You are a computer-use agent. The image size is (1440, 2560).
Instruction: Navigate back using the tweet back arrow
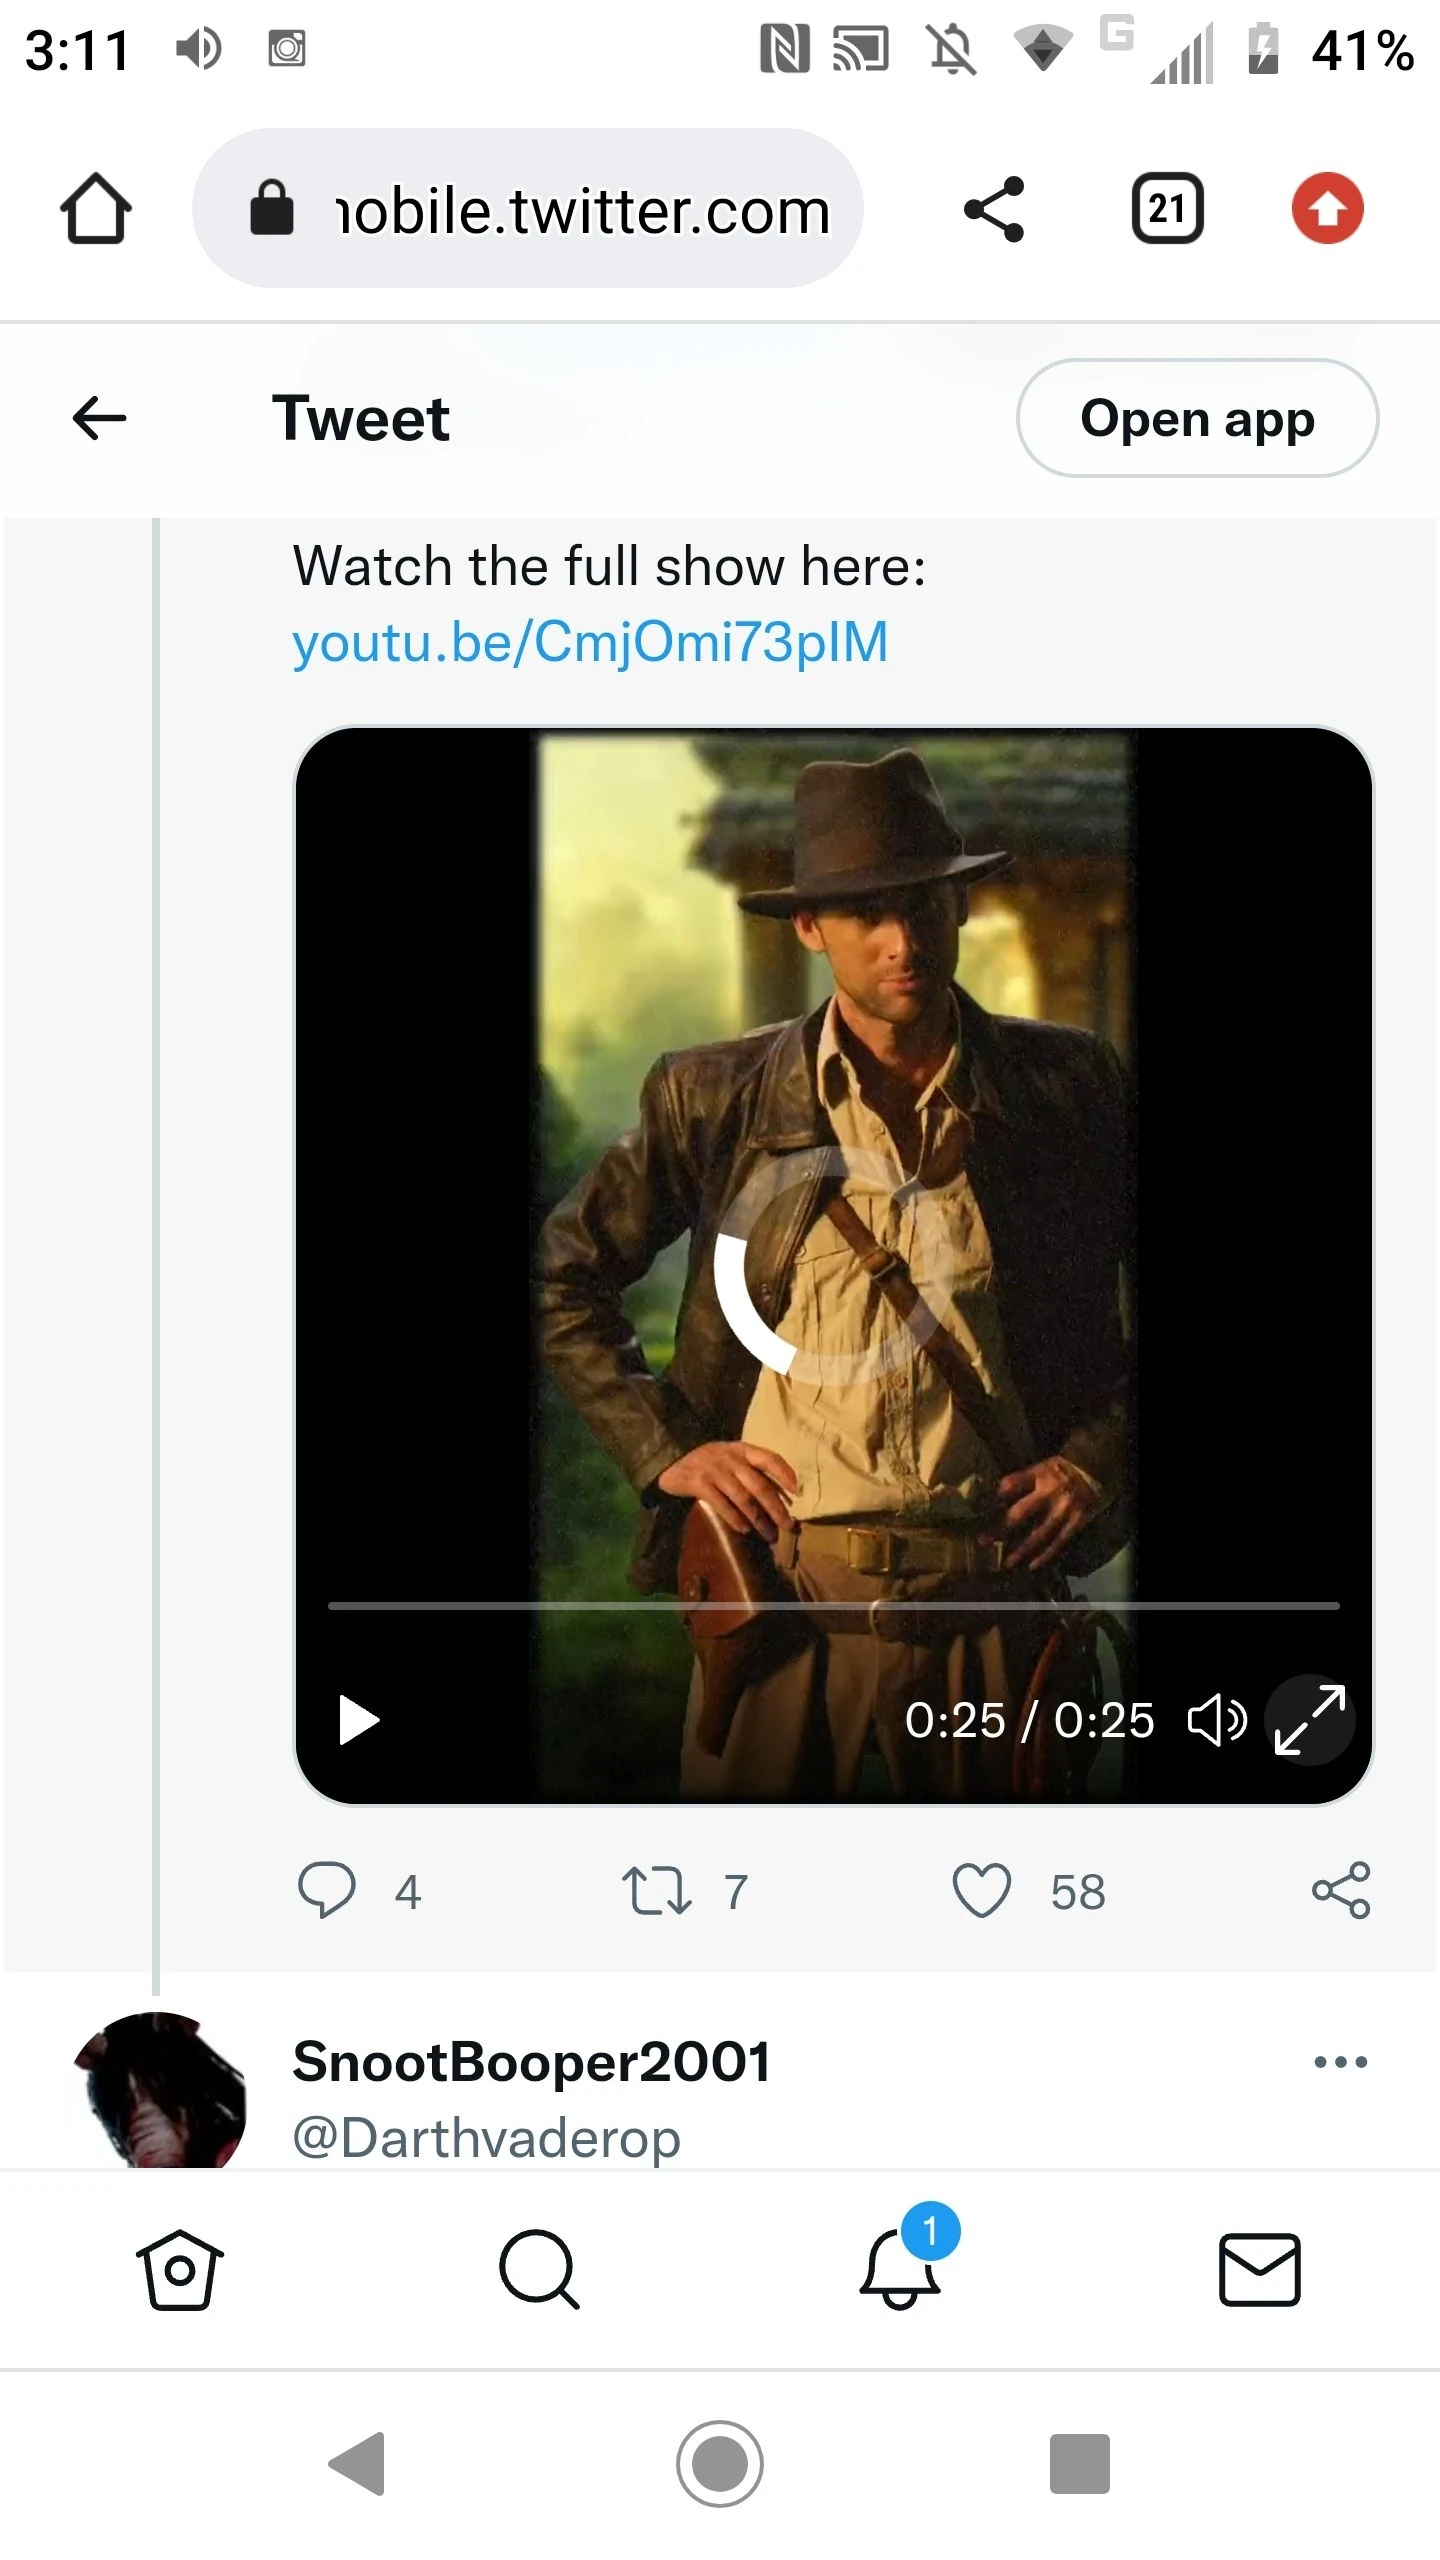click(97, 418)
